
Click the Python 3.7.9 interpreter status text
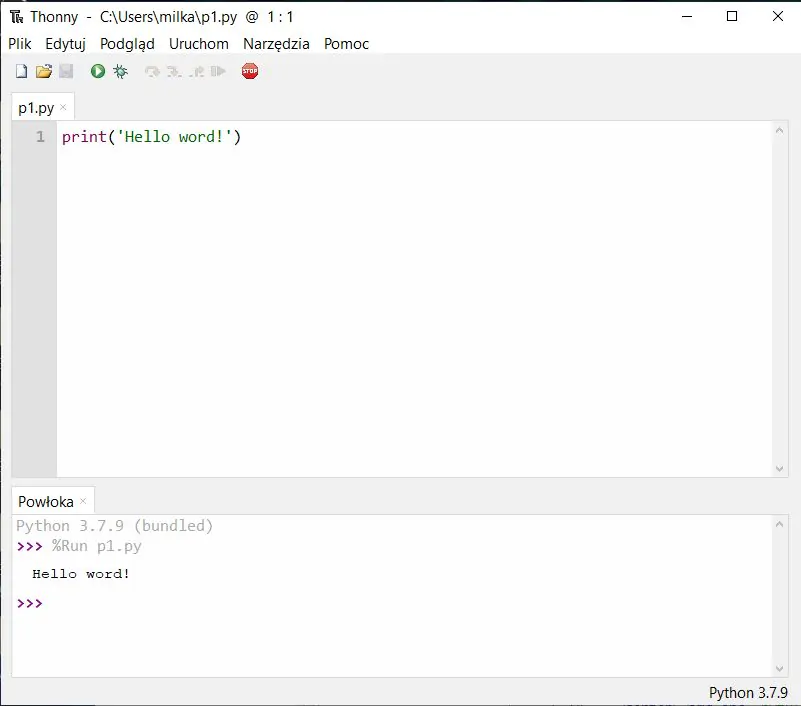coord(748,693)
